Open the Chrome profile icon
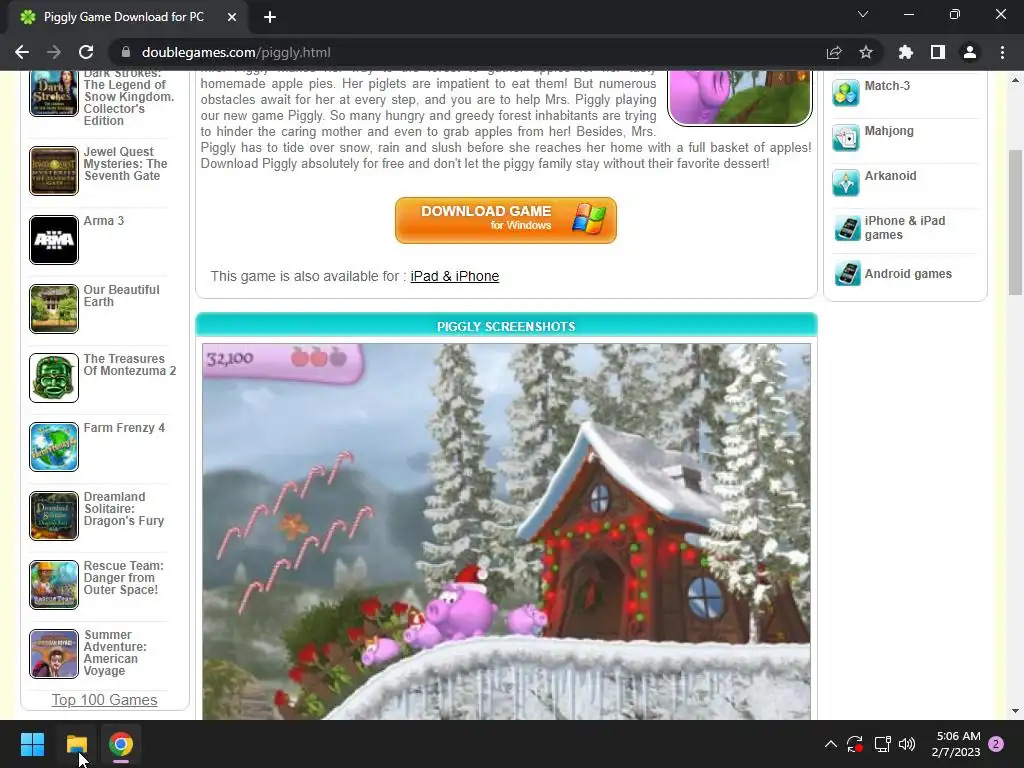 tap(970, 52)
